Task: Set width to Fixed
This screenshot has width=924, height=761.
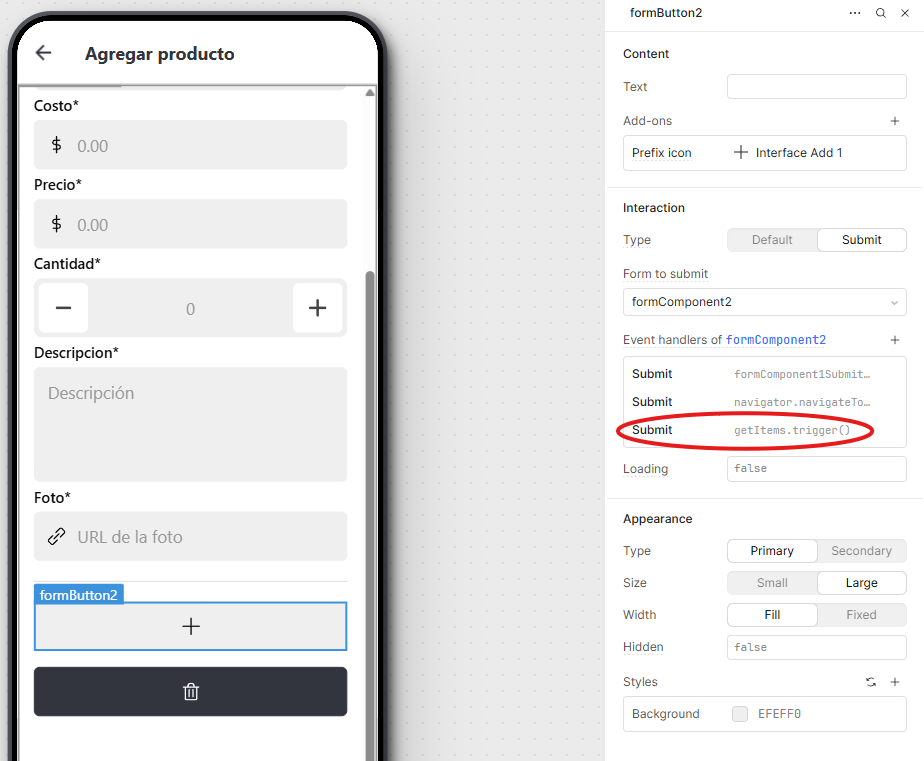Action: point(861,615)
